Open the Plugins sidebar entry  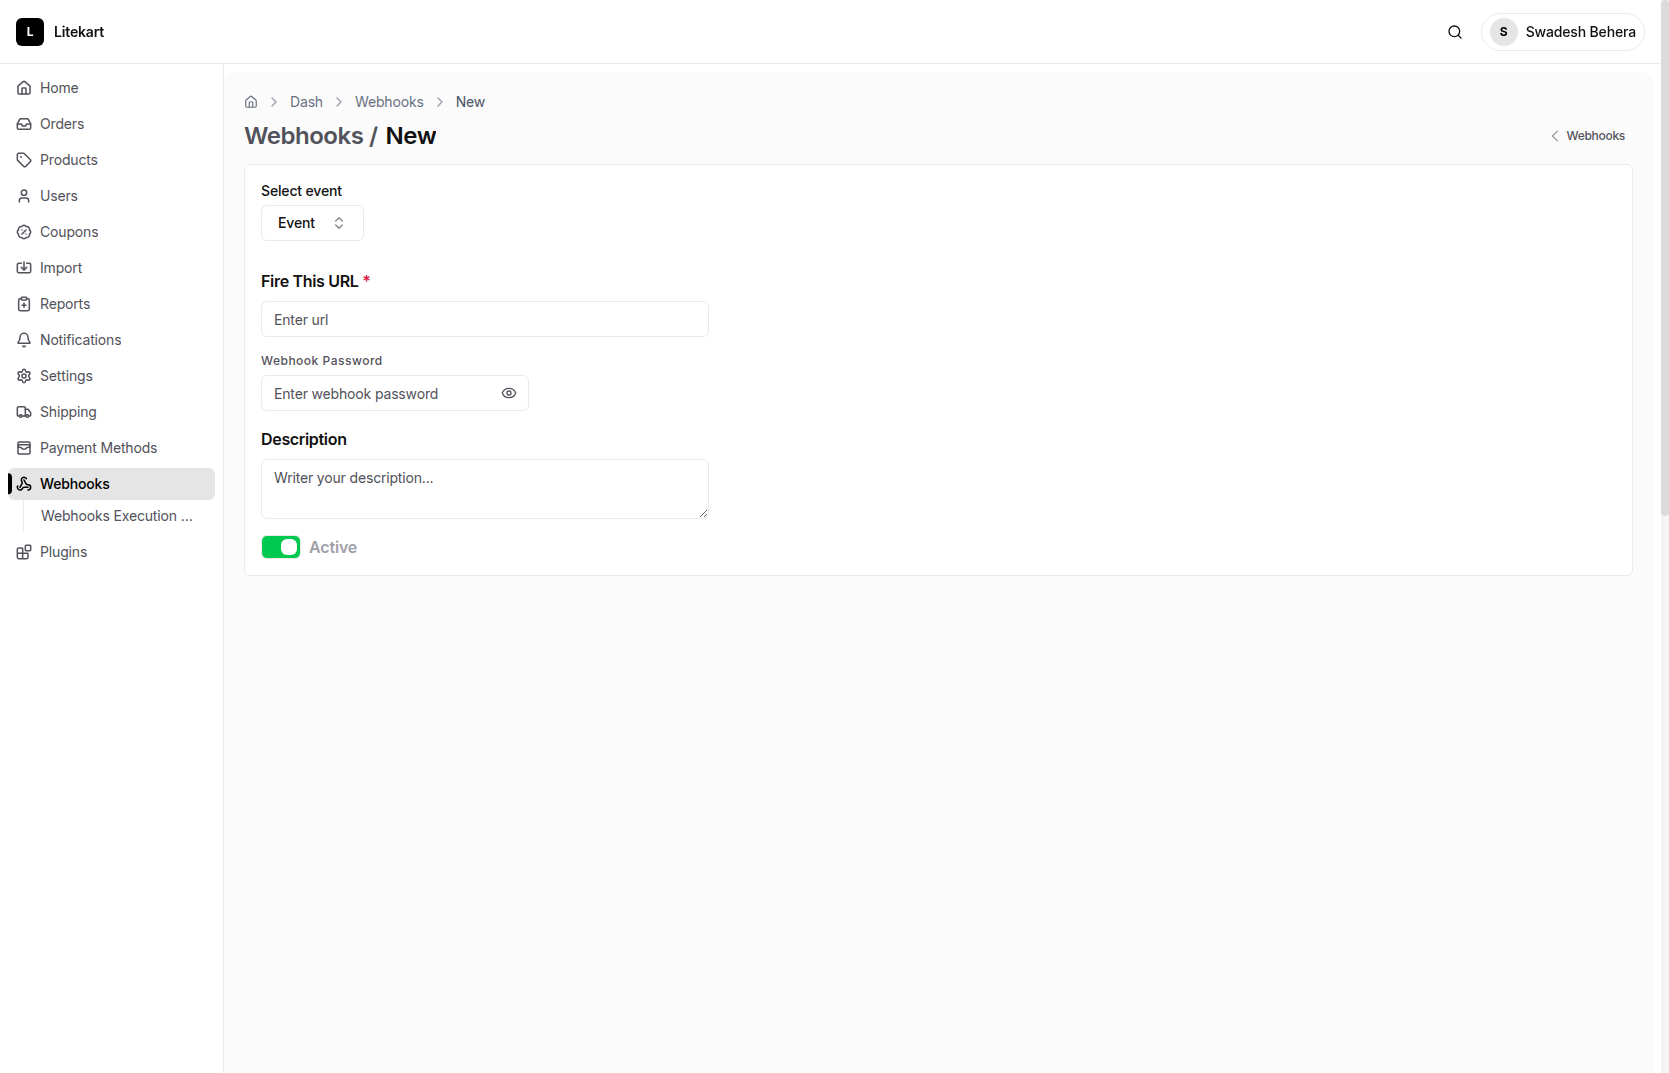tap(111, 552)
